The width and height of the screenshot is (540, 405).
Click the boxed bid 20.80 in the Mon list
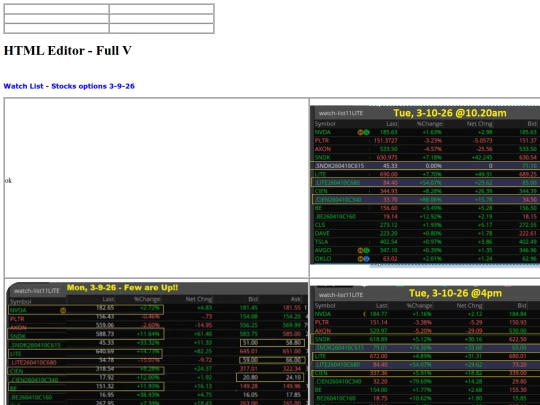(250, 377)
